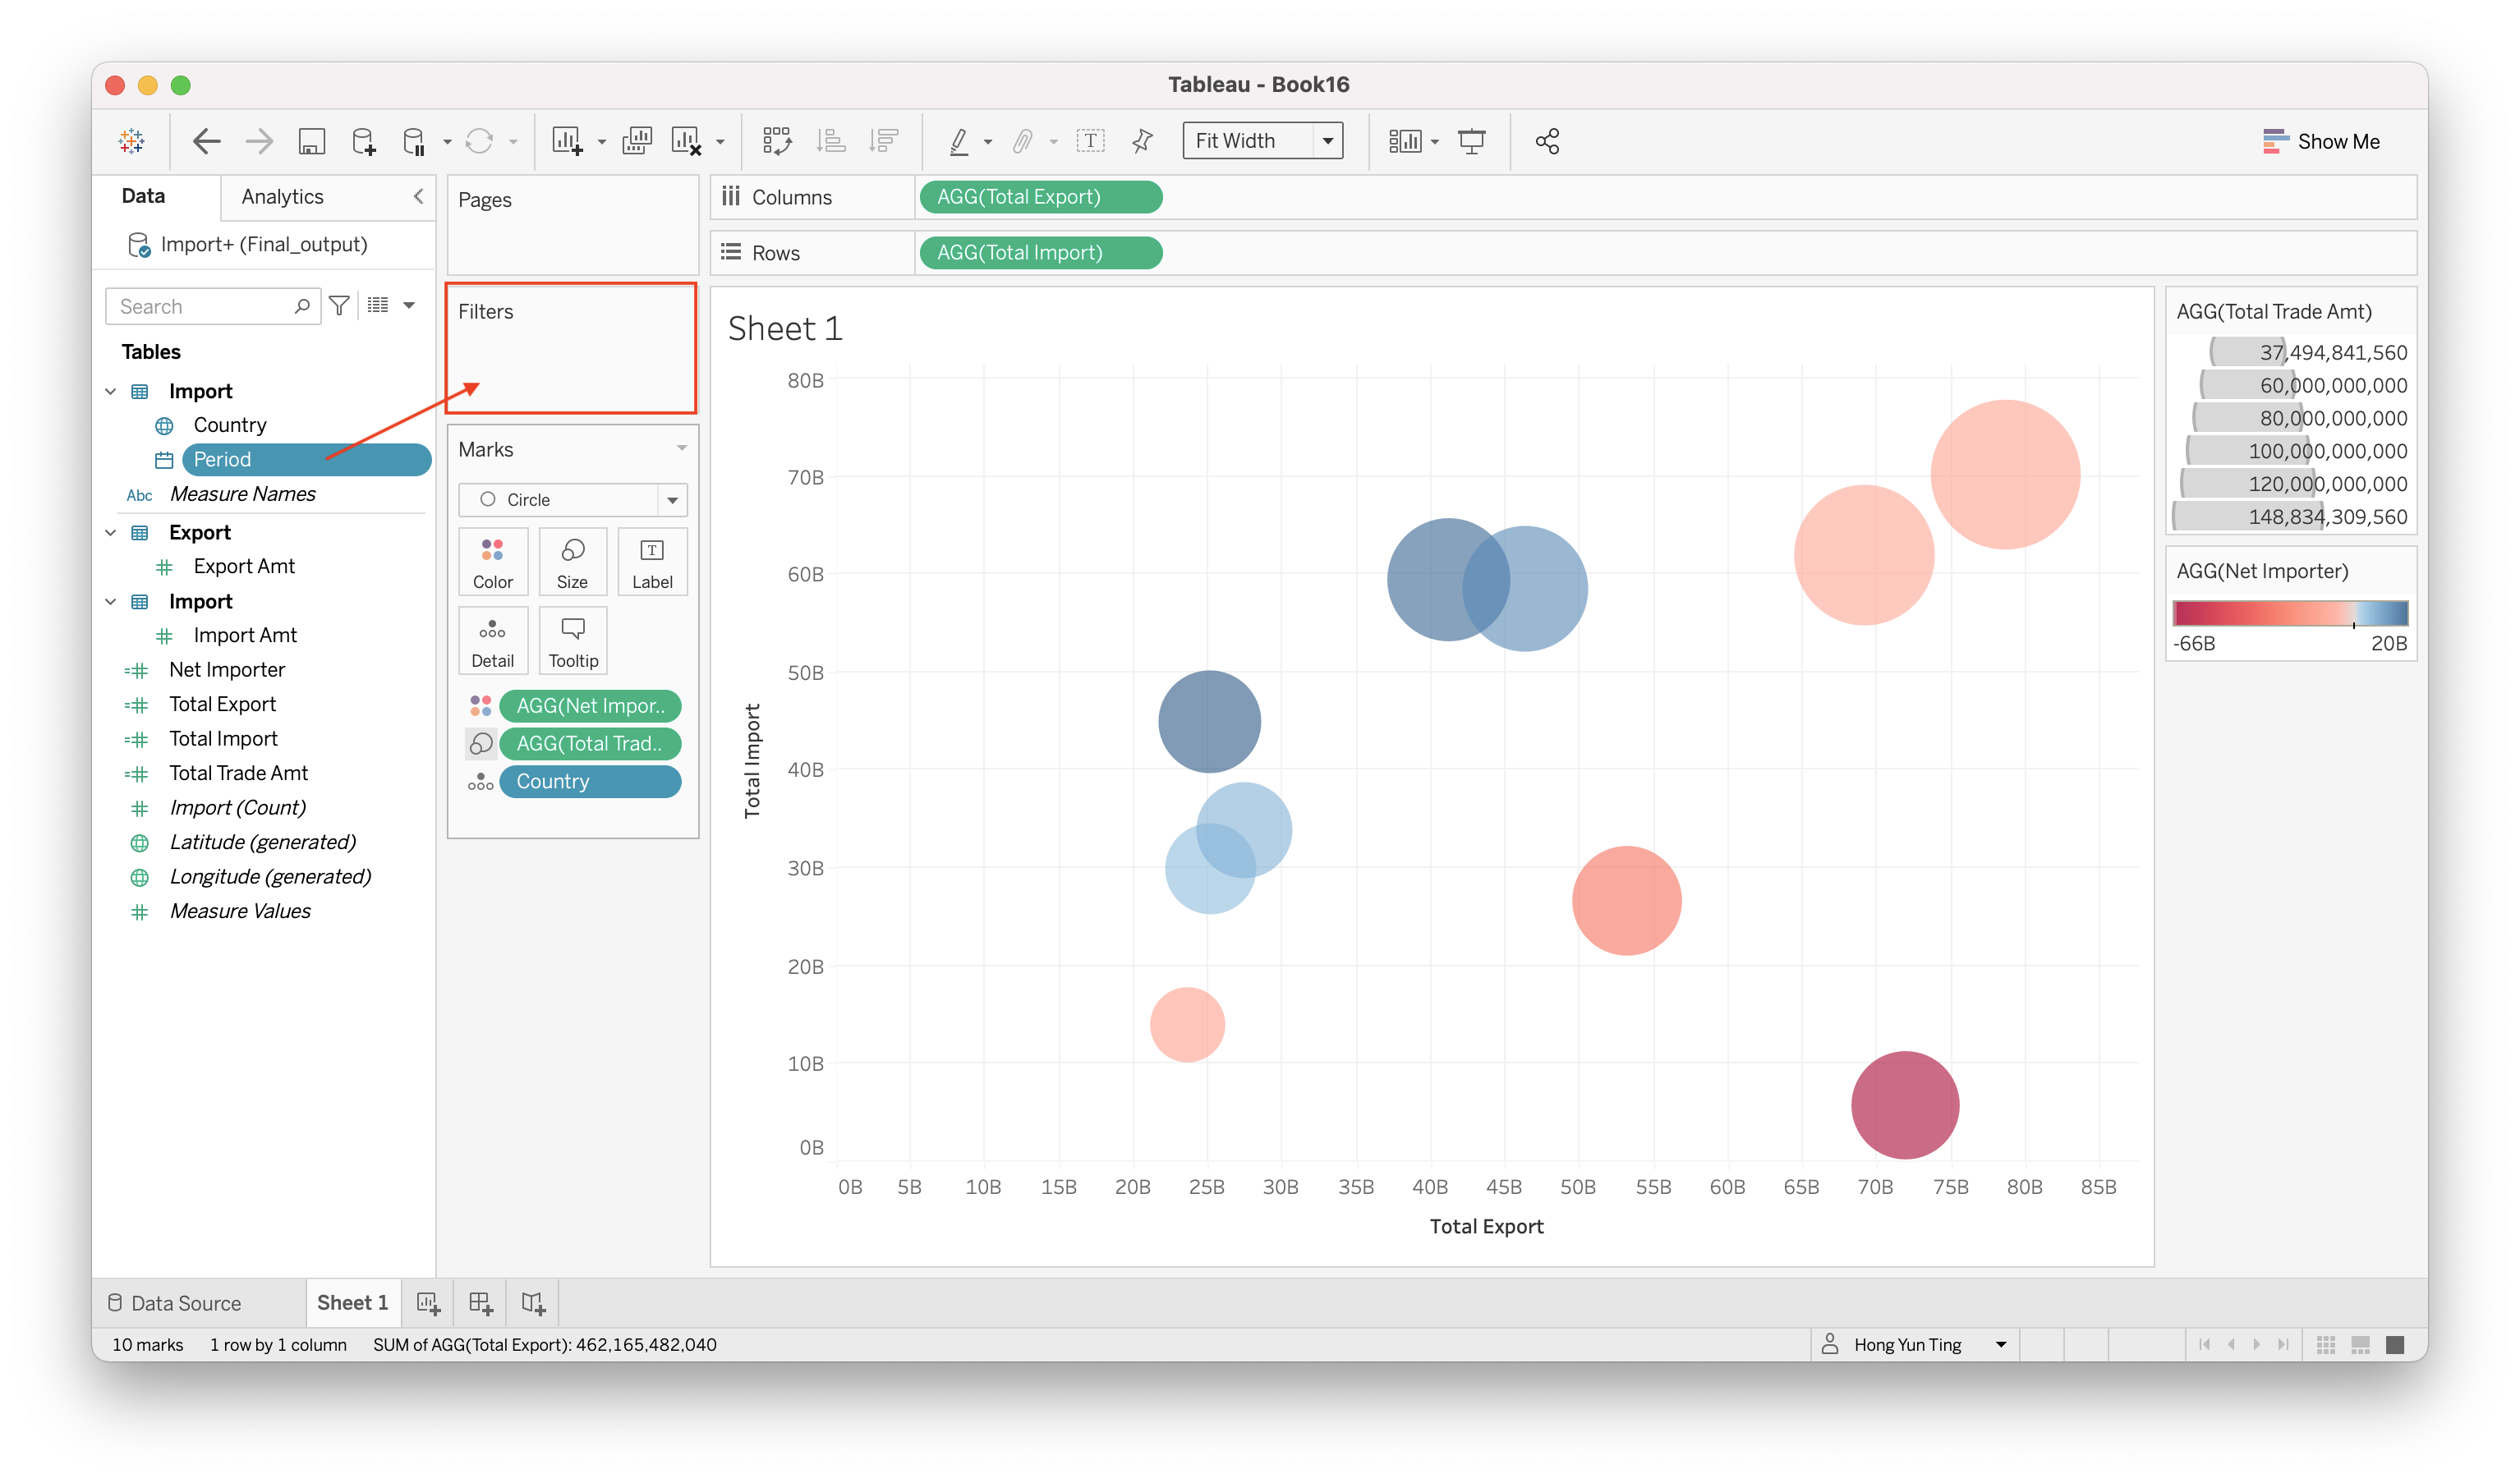Viewport: 2520px width, 1483px height.
Task: Collapse the Export table tree
Action: (x=111, y=533)
